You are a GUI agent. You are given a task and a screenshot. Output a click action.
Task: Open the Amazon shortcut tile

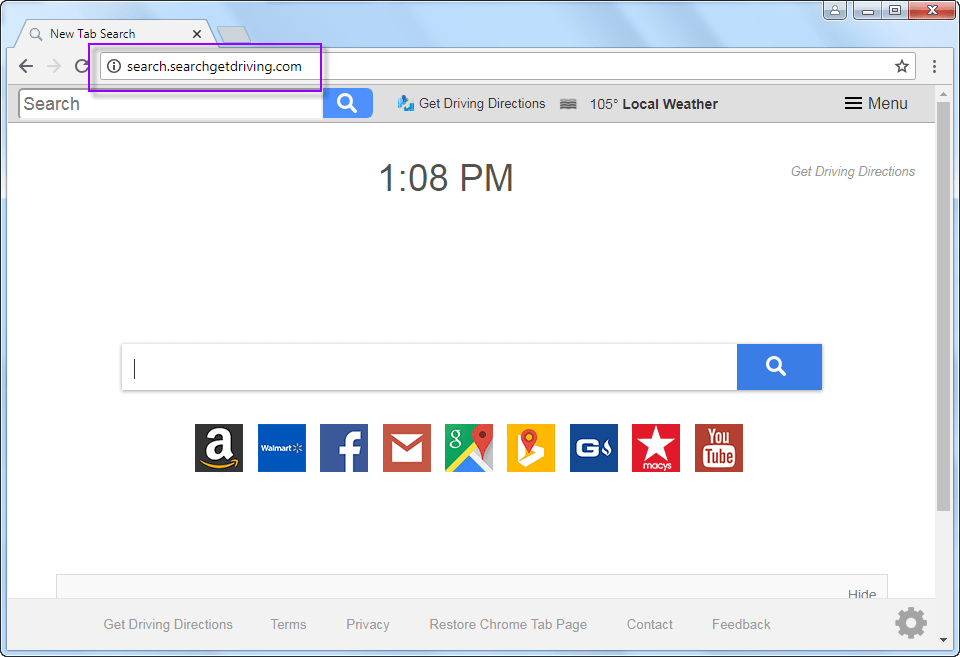pyautogui.click(x=219, y=448)
